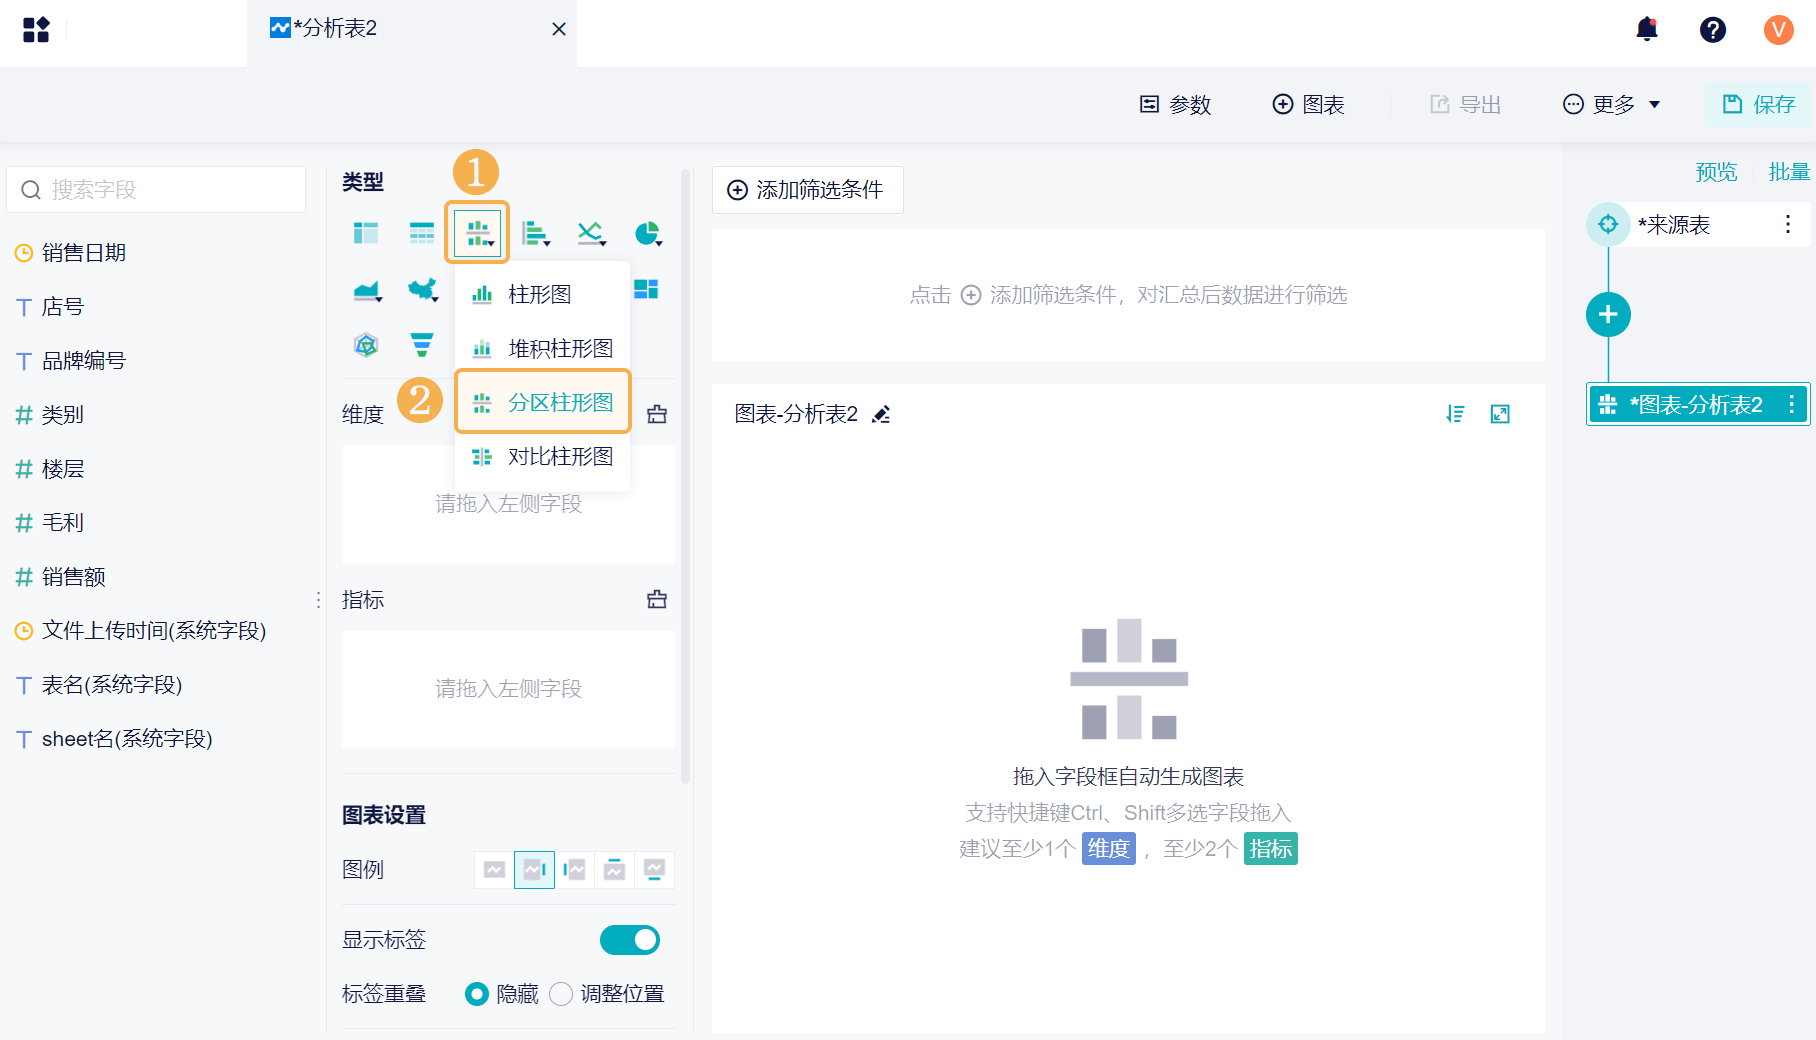Open the column chart type dropdown
The height and width of the screenshot is (1040, 1816).
[x=478, y=233]
